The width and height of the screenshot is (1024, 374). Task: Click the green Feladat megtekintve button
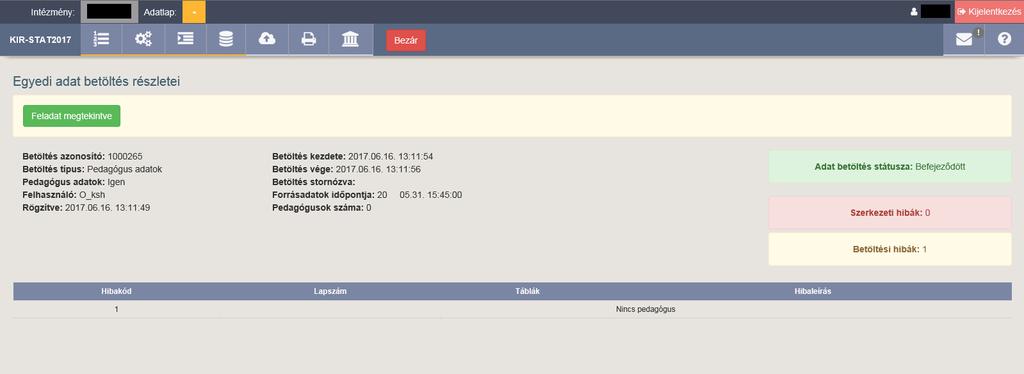tap(72, 116)
